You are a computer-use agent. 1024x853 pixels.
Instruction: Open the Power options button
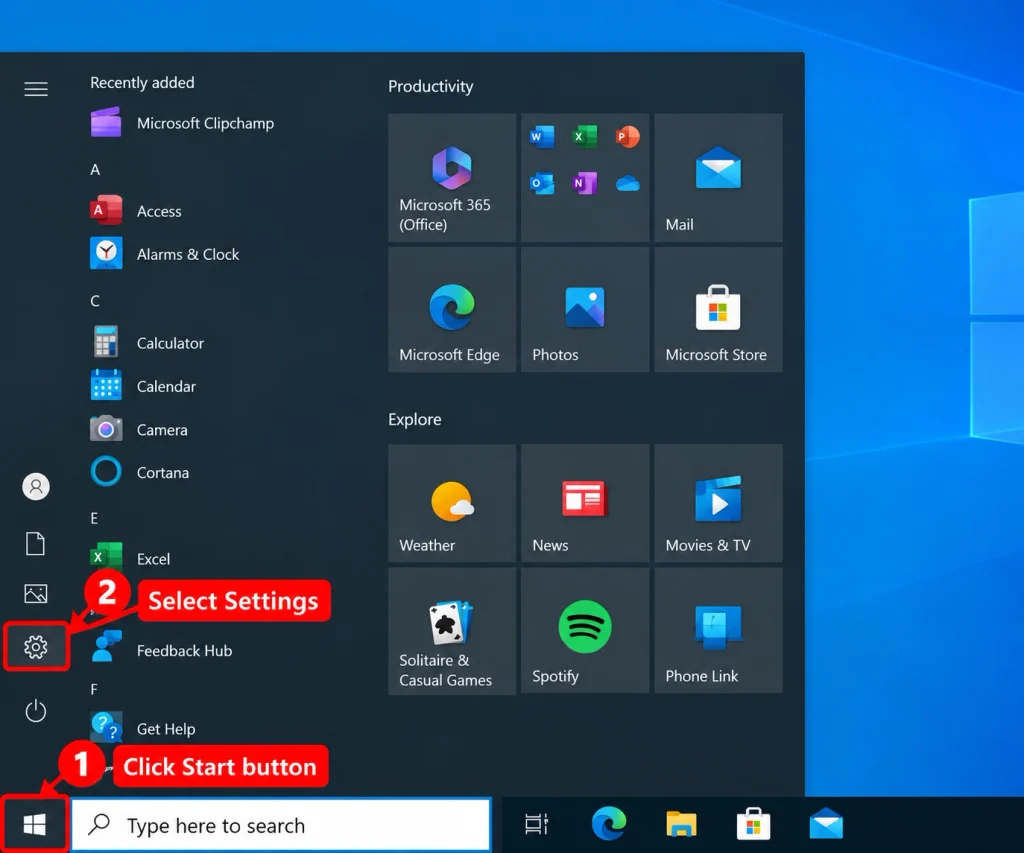36,711
